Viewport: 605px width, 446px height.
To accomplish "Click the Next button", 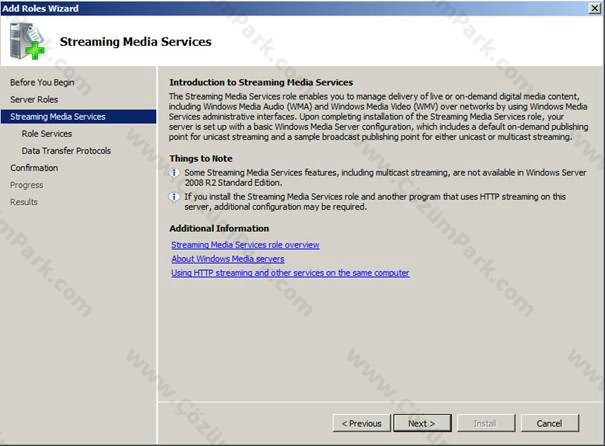I will coord(422,423).
